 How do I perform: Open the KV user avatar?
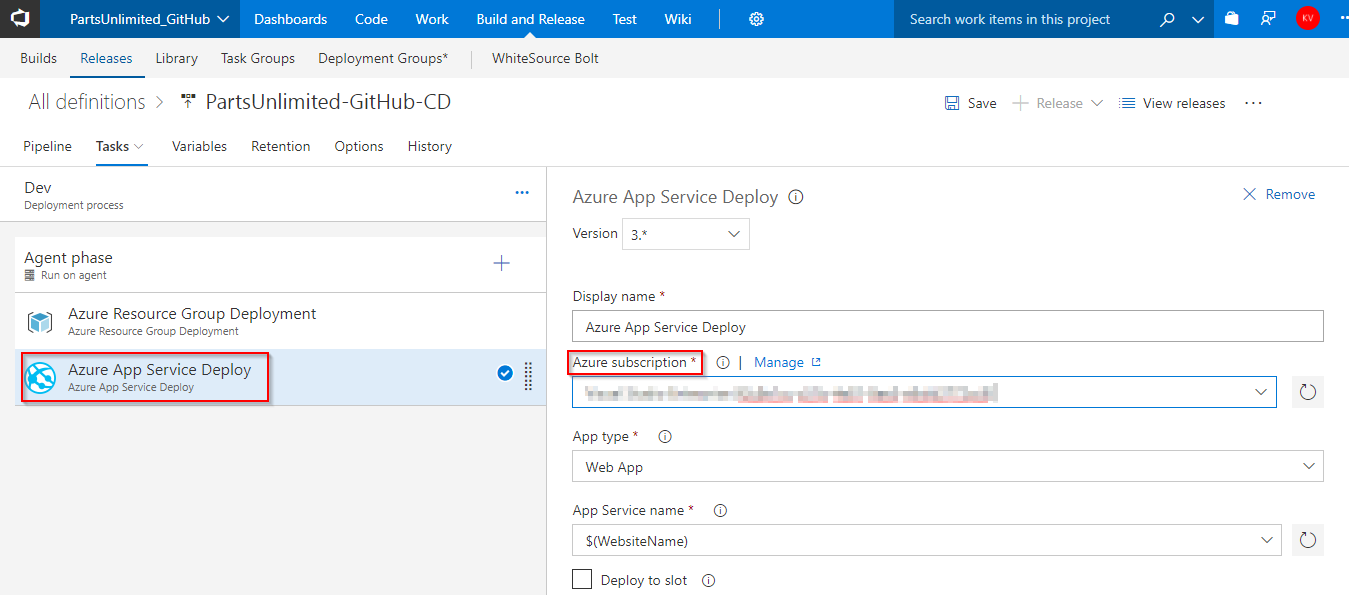tap(1307, 18)
